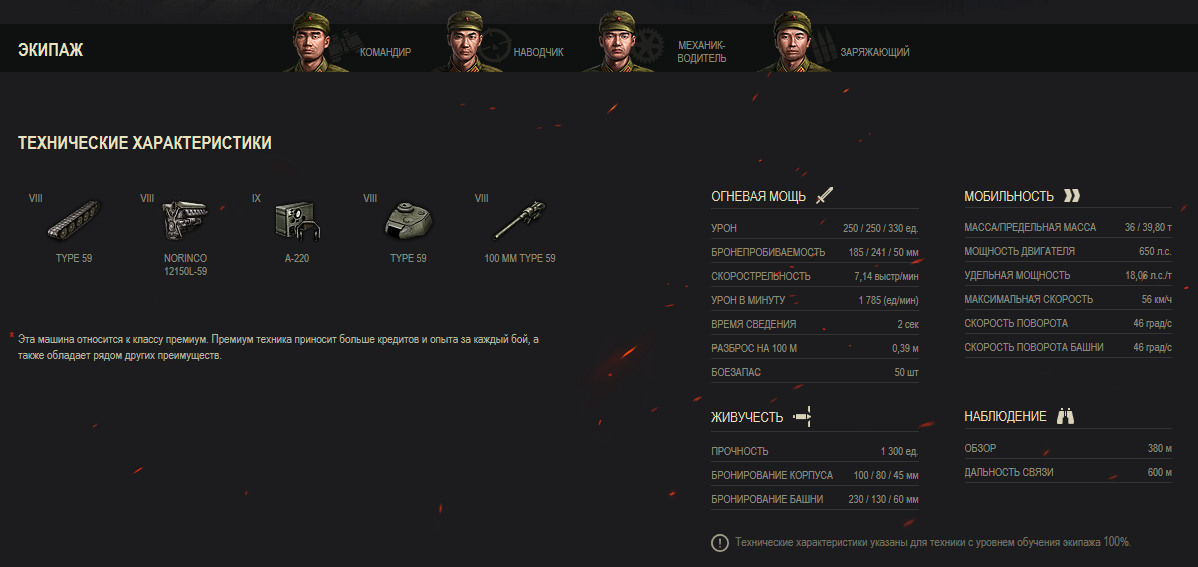Click the 100 мм Type 59 gun icon
The image size is (1198, 567).
520,220
